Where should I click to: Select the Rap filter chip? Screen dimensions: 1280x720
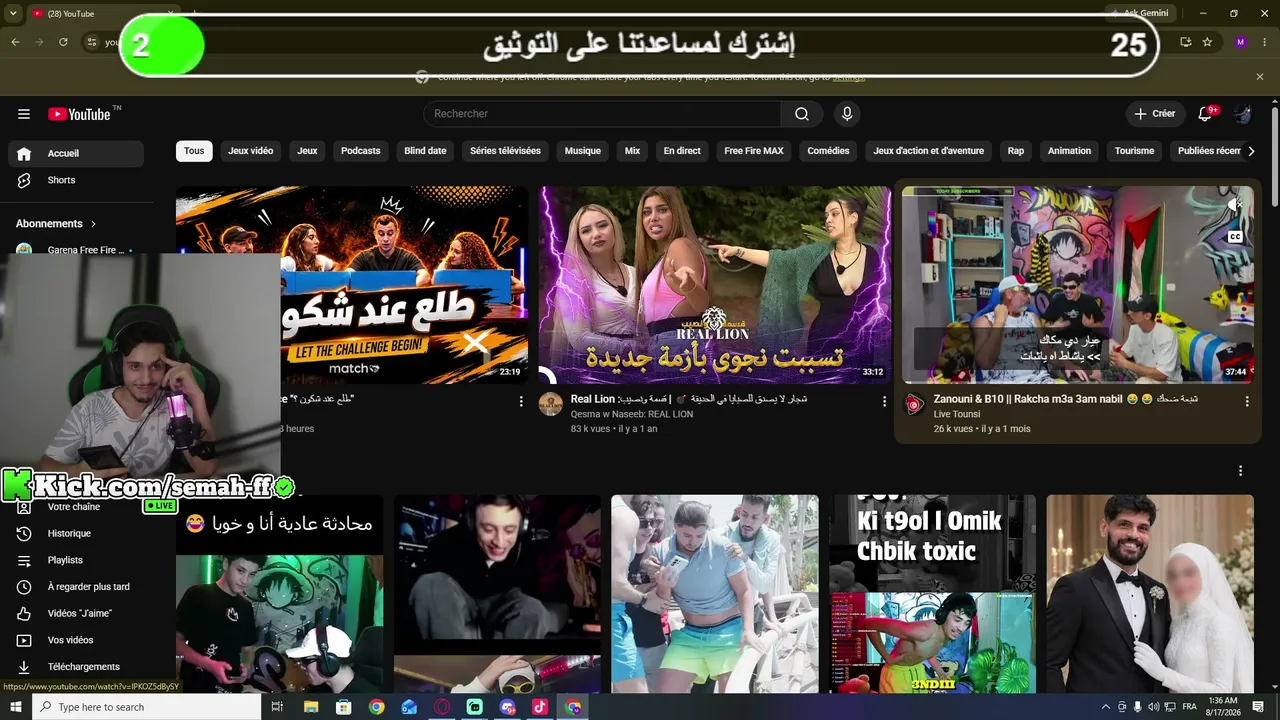tap(1016, 151)
